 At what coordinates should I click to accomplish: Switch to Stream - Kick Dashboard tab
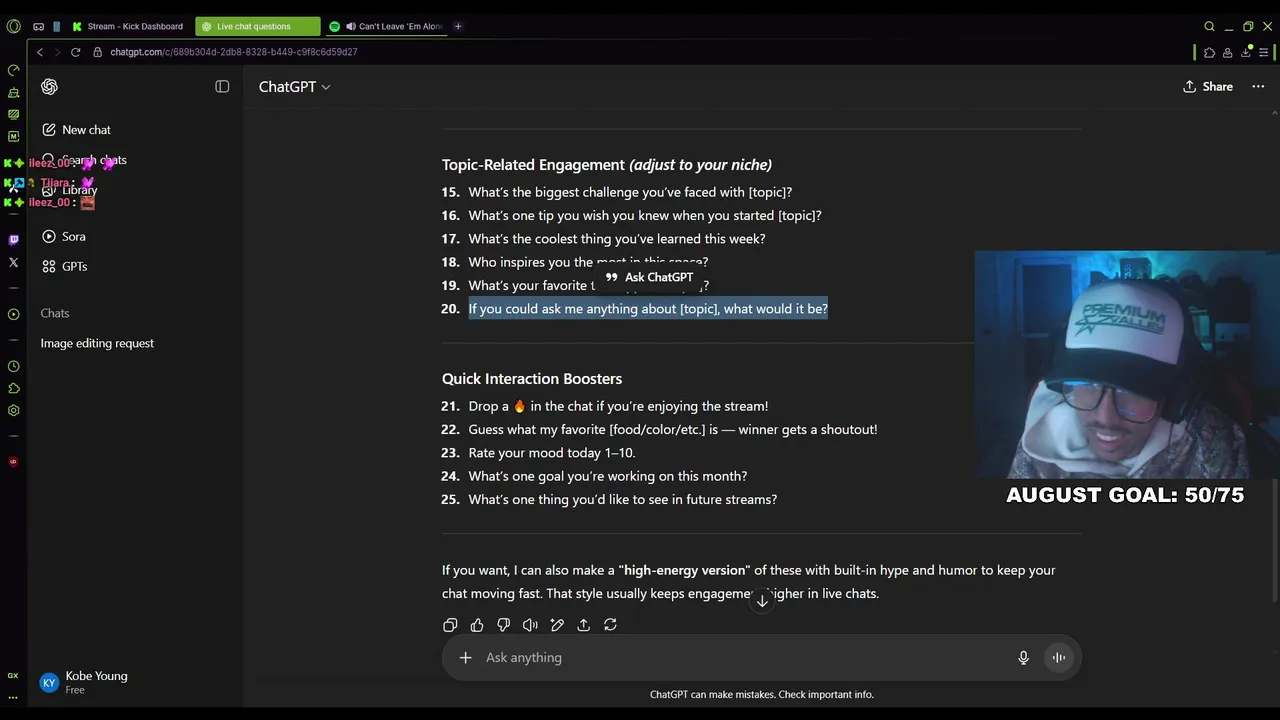(128, 26)
